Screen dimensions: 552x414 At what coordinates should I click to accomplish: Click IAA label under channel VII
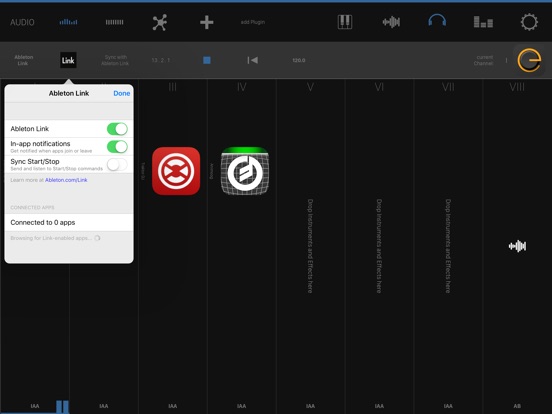(448, 406)
